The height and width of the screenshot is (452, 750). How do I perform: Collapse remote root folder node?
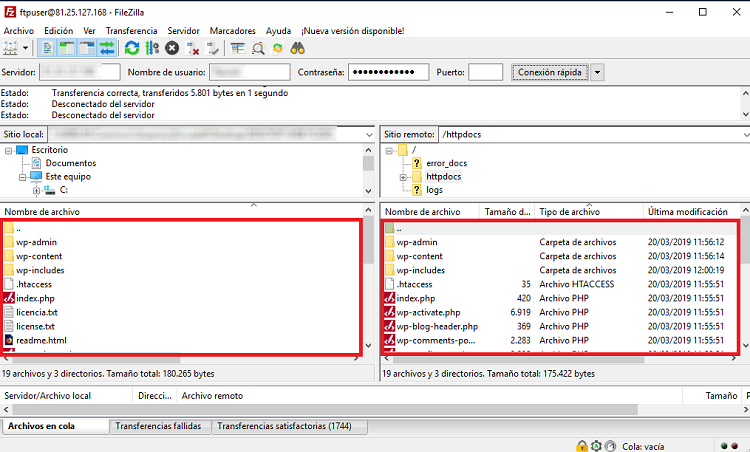click(x=389, y=151)
